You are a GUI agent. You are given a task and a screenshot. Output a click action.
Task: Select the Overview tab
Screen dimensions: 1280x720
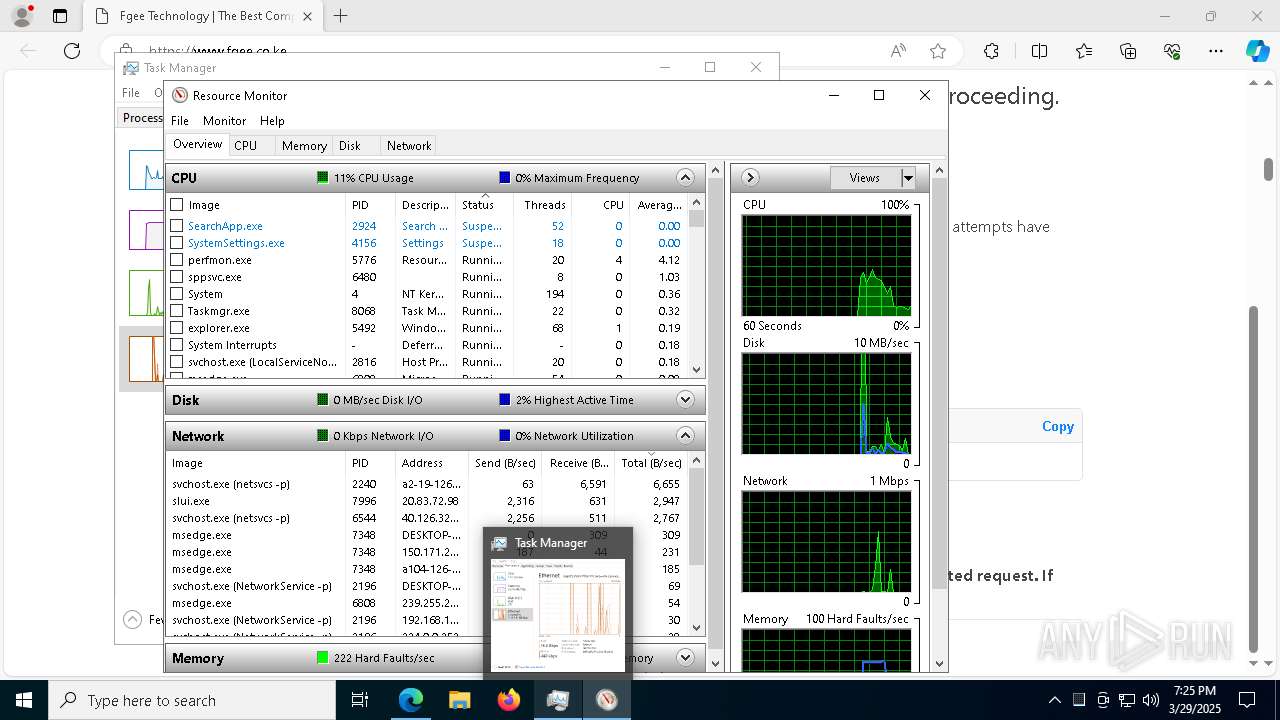[x=197, y=144]
